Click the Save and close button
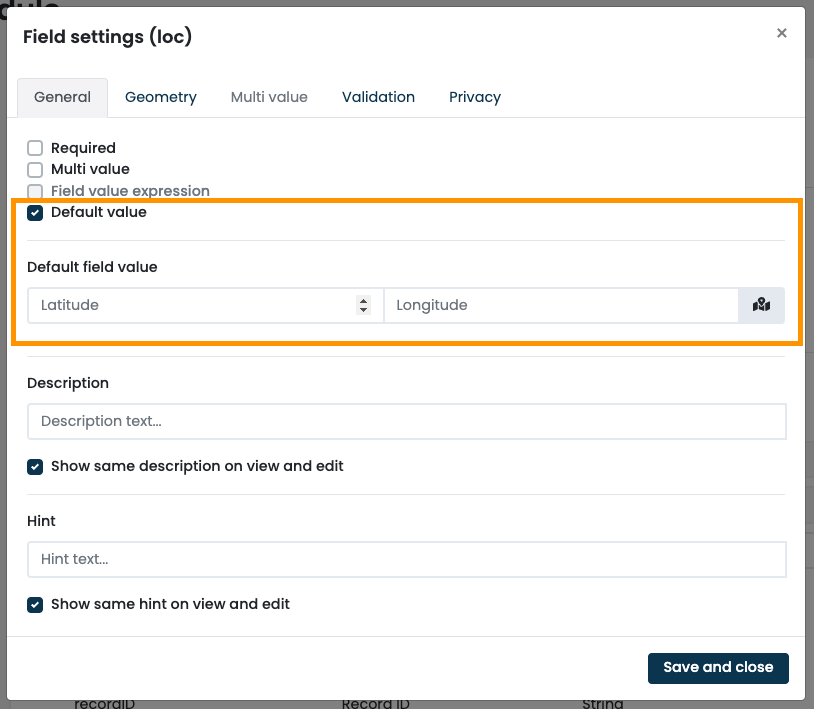 pyautogui.click(x=718, y=667)
